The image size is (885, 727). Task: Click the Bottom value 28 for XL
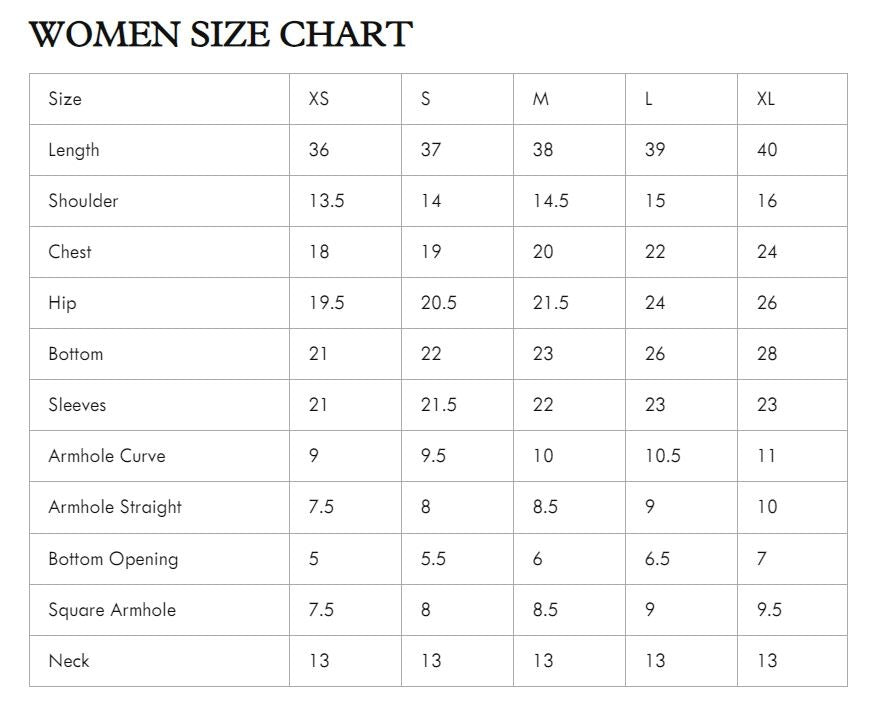pyautogui.click(x=767, y=354)
